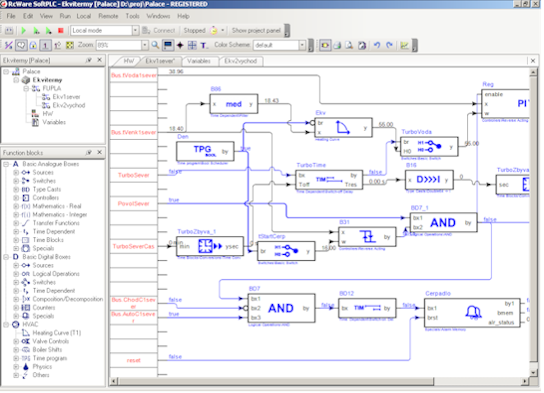Click the Ekv2vychod icon in project tree

tap(46, 105)
